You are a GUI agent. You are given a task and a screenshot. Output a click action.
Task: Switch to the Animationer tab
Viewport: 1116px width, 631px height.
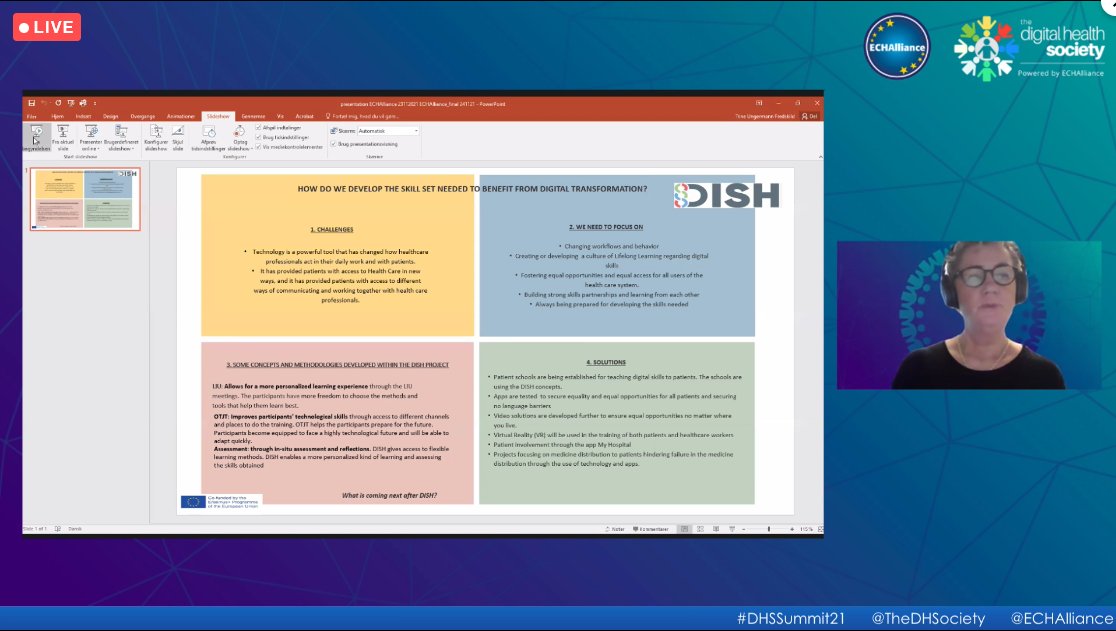point(180,116)
